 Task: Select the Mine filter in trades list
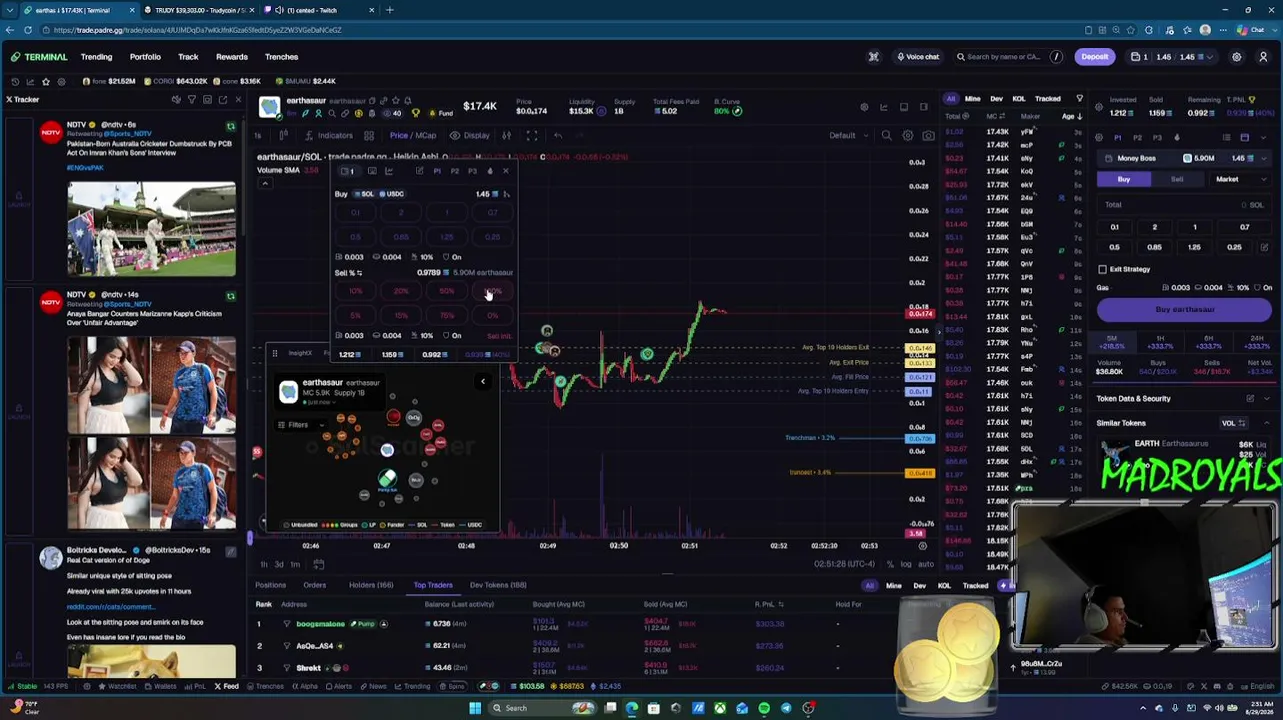972,99
